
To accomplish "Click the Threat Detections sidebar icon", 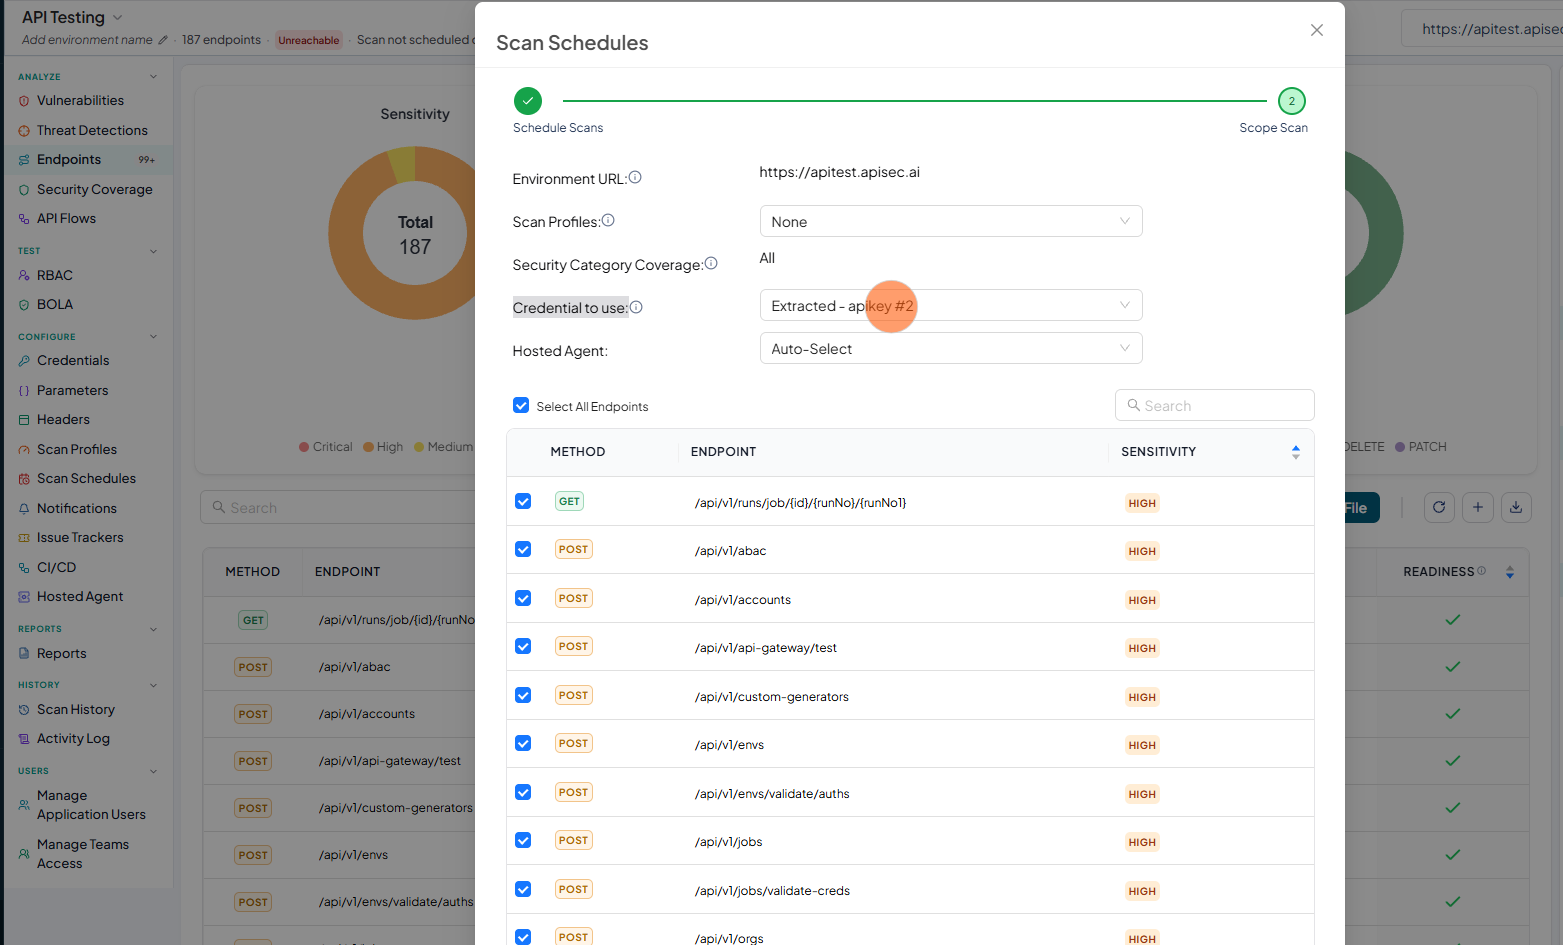I will [x=24, y=131].
